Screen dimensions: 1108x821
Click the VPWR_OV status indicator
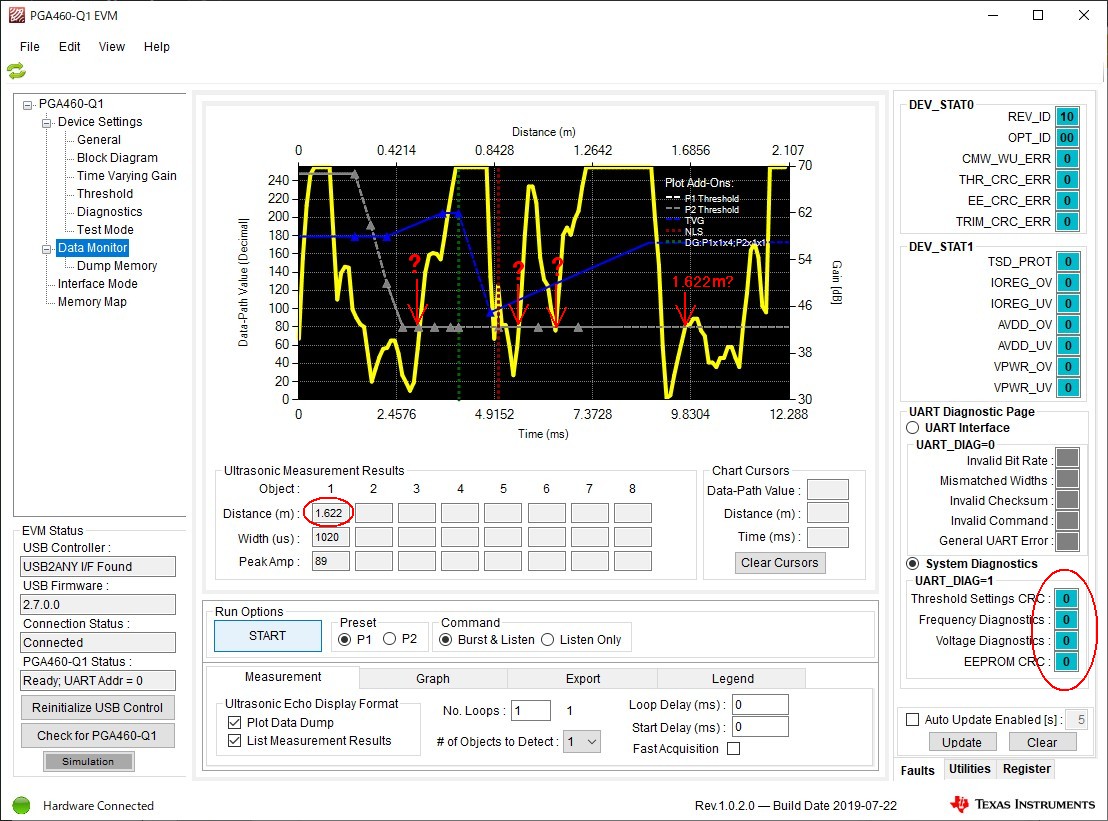(x=1068, y=367)
